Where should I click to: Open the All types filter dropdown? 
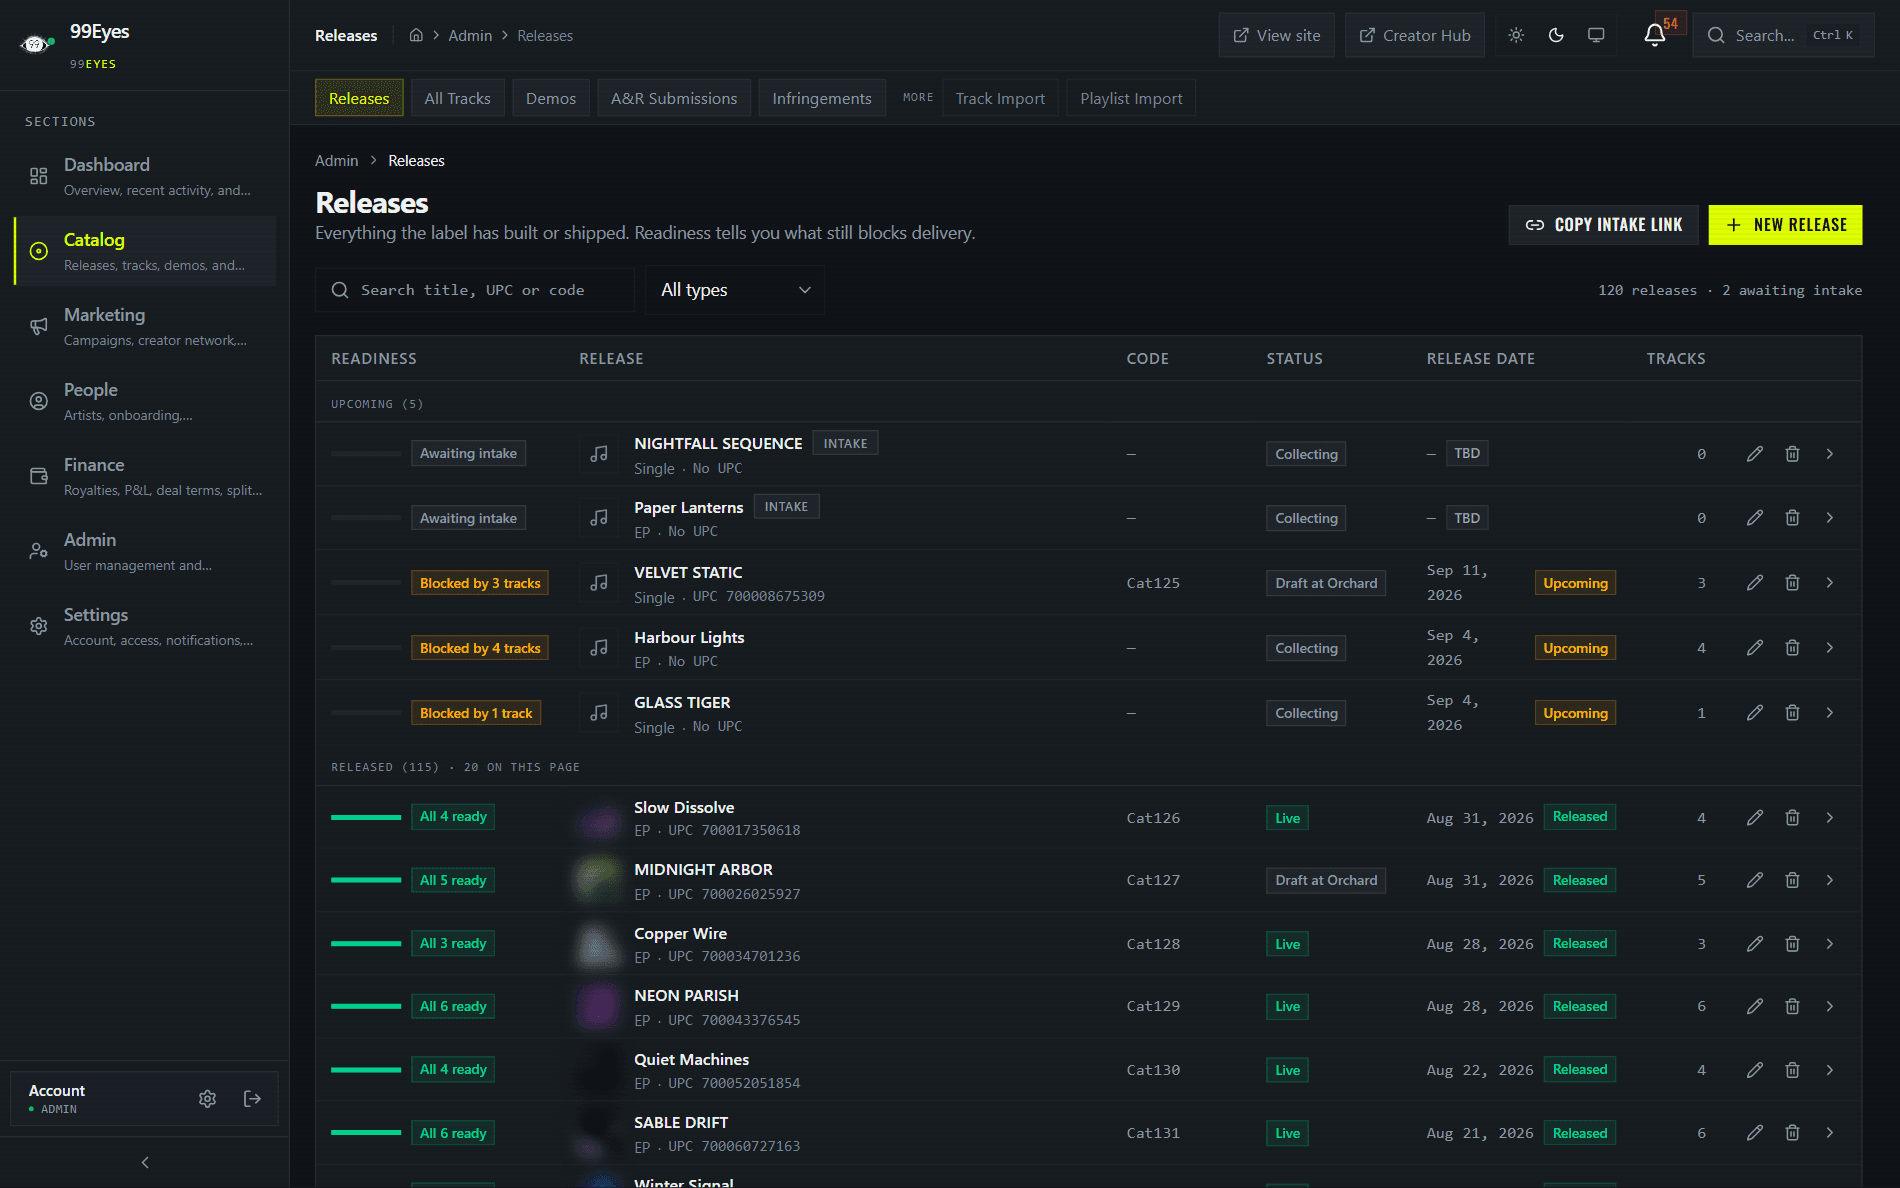[735, 290]
